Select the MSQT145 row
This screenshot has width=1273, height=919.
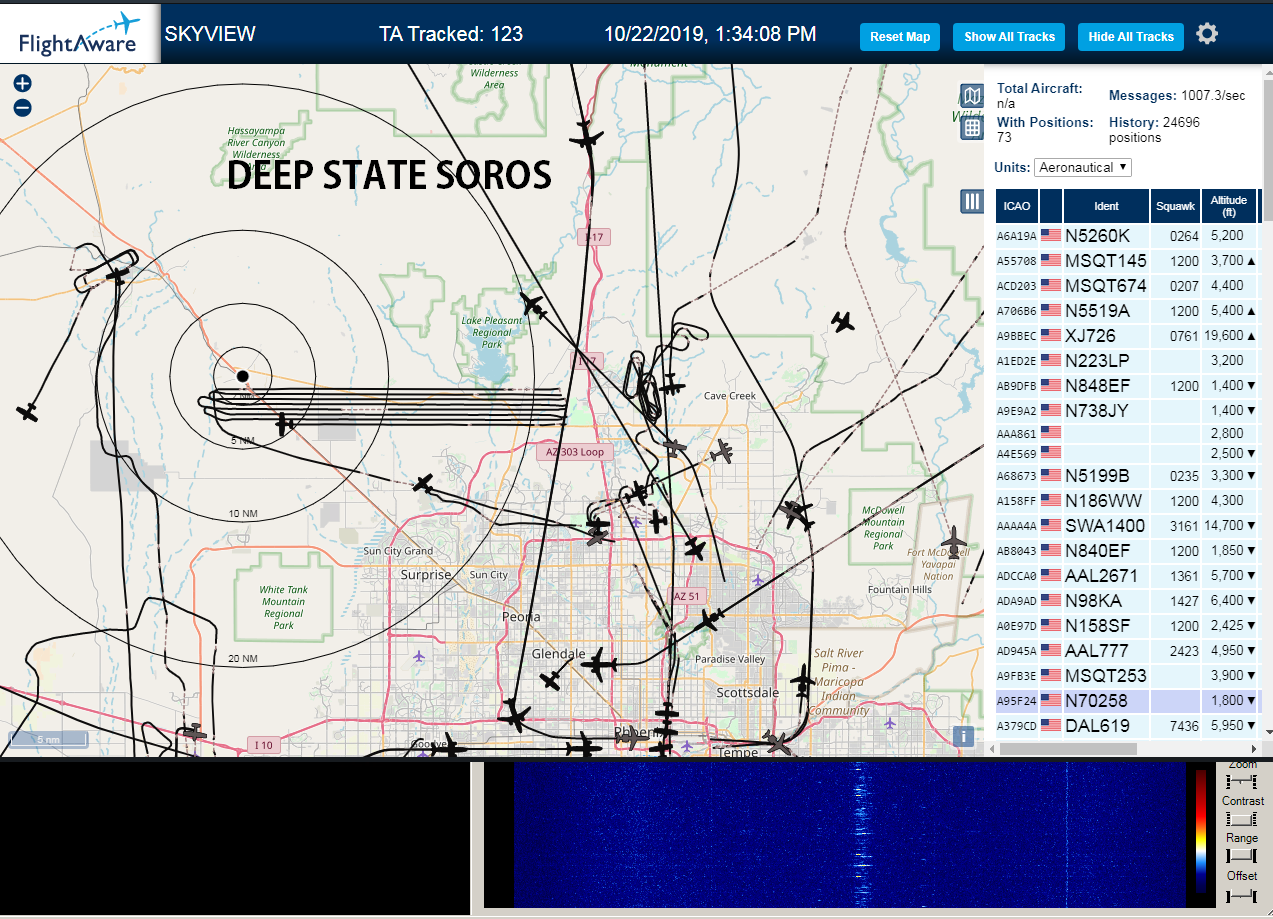point(1127,260)
